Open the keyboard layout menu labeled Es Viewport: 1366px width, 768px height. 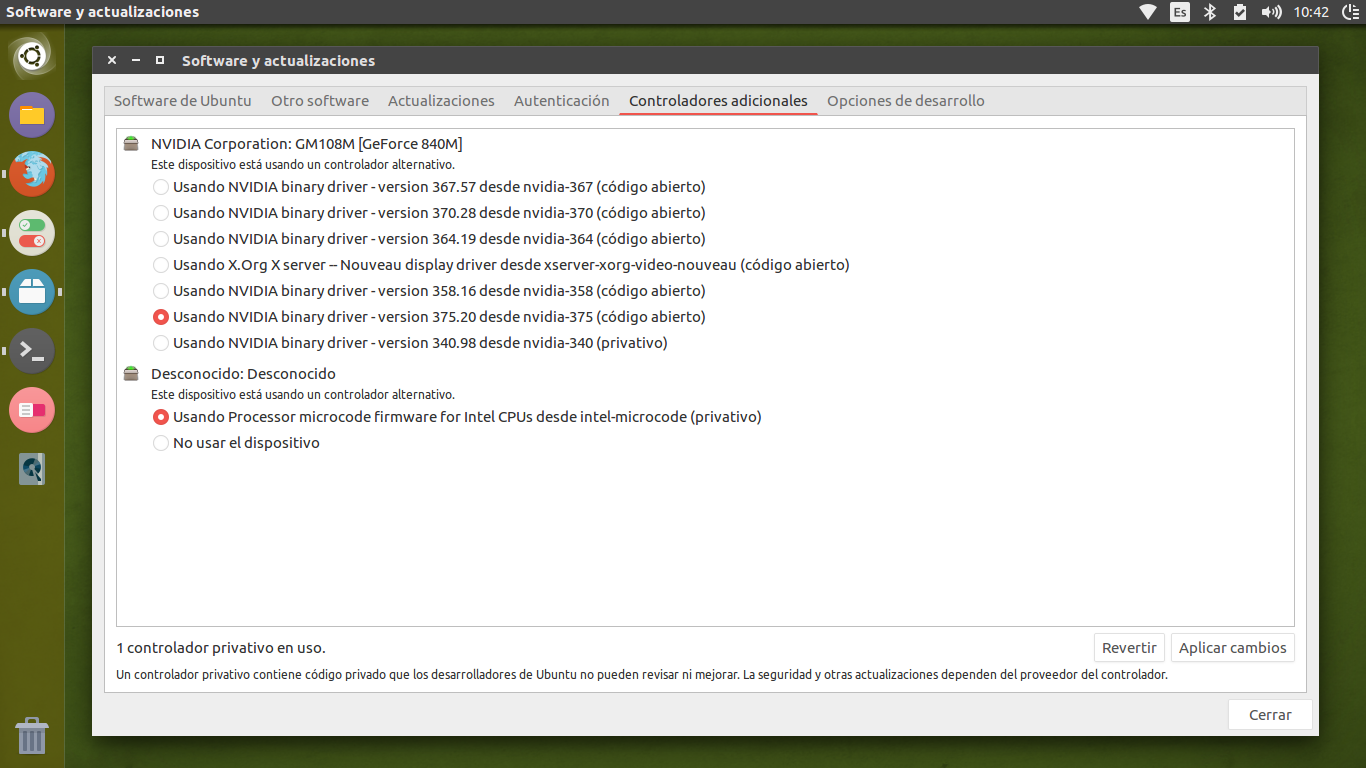coord(1180,12)
